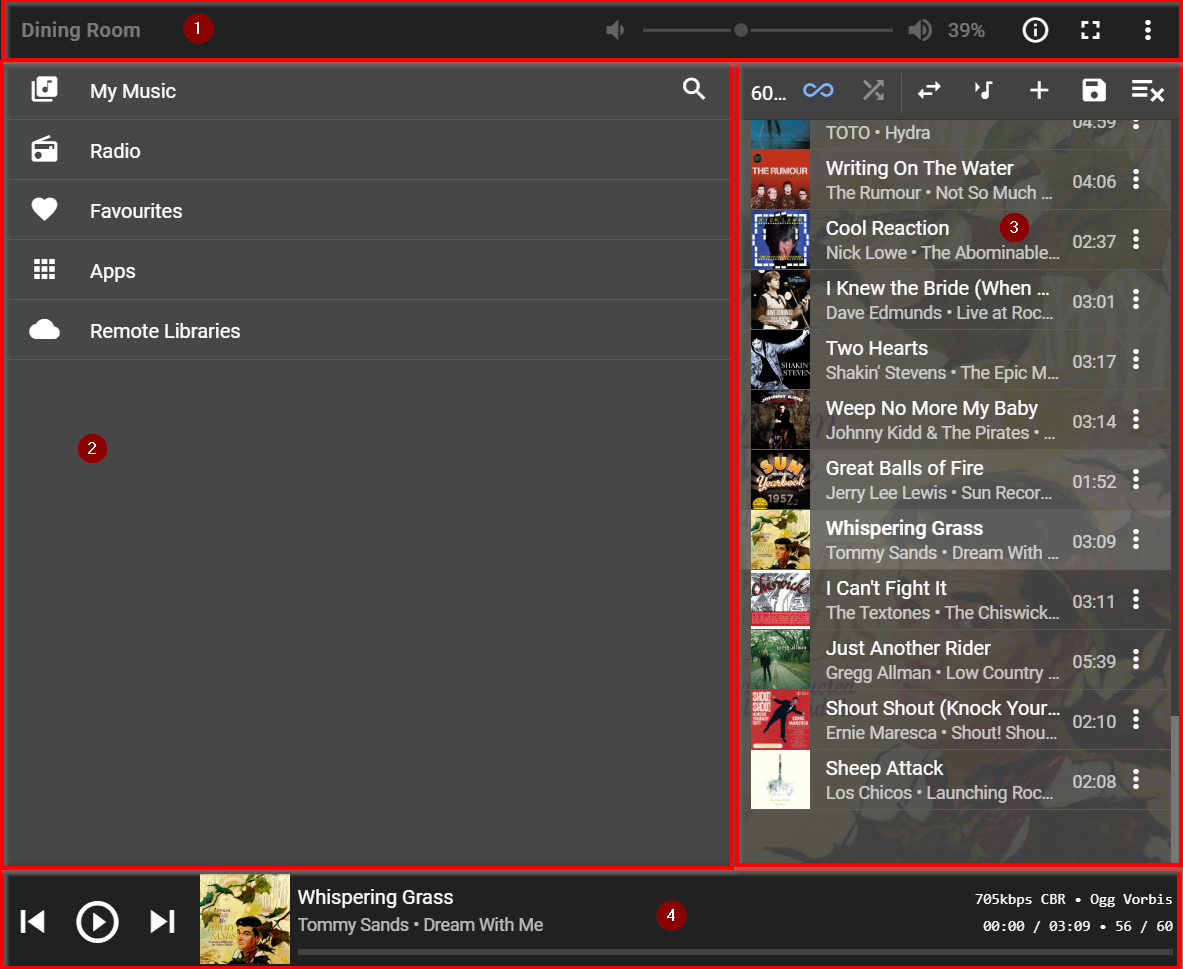Screen dimensions: 1183x969
Task: Open the Radio section
Action: point(115,151)
